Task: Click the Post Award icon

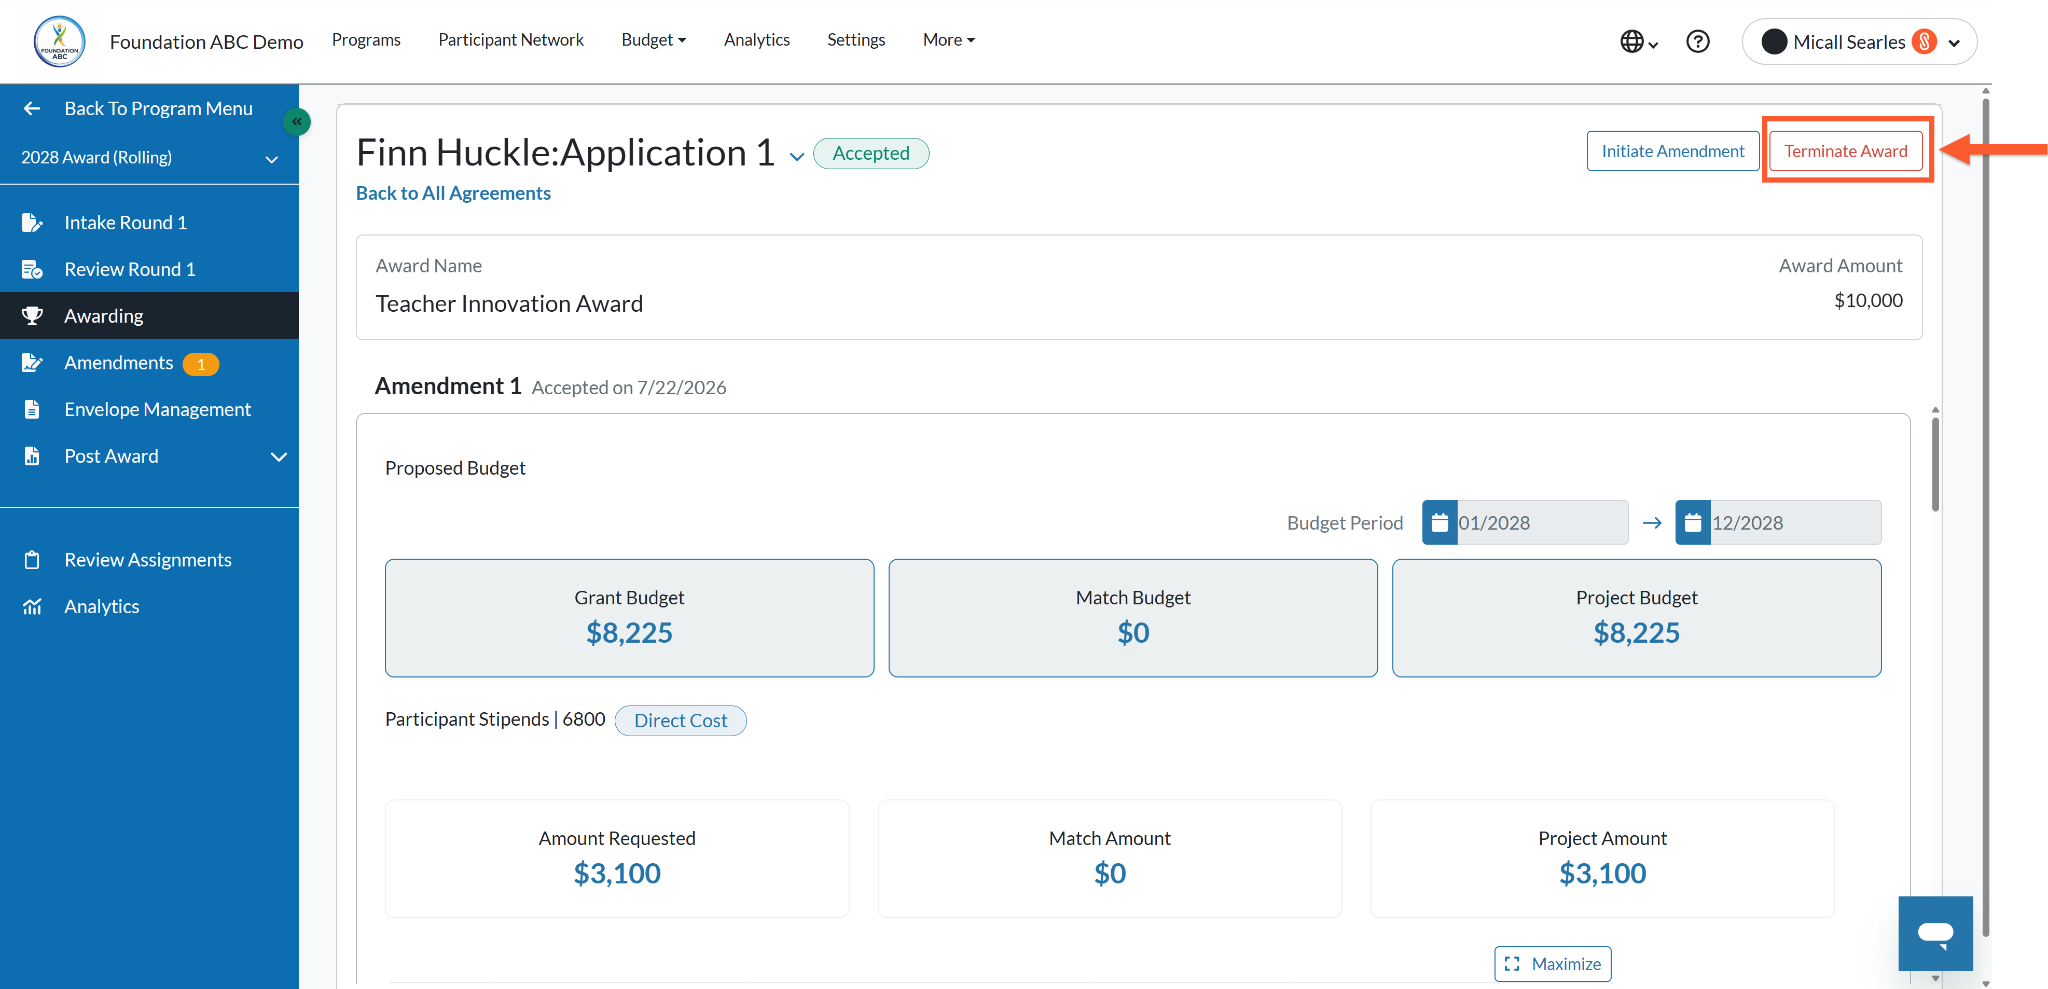Action: click(32, 456)
